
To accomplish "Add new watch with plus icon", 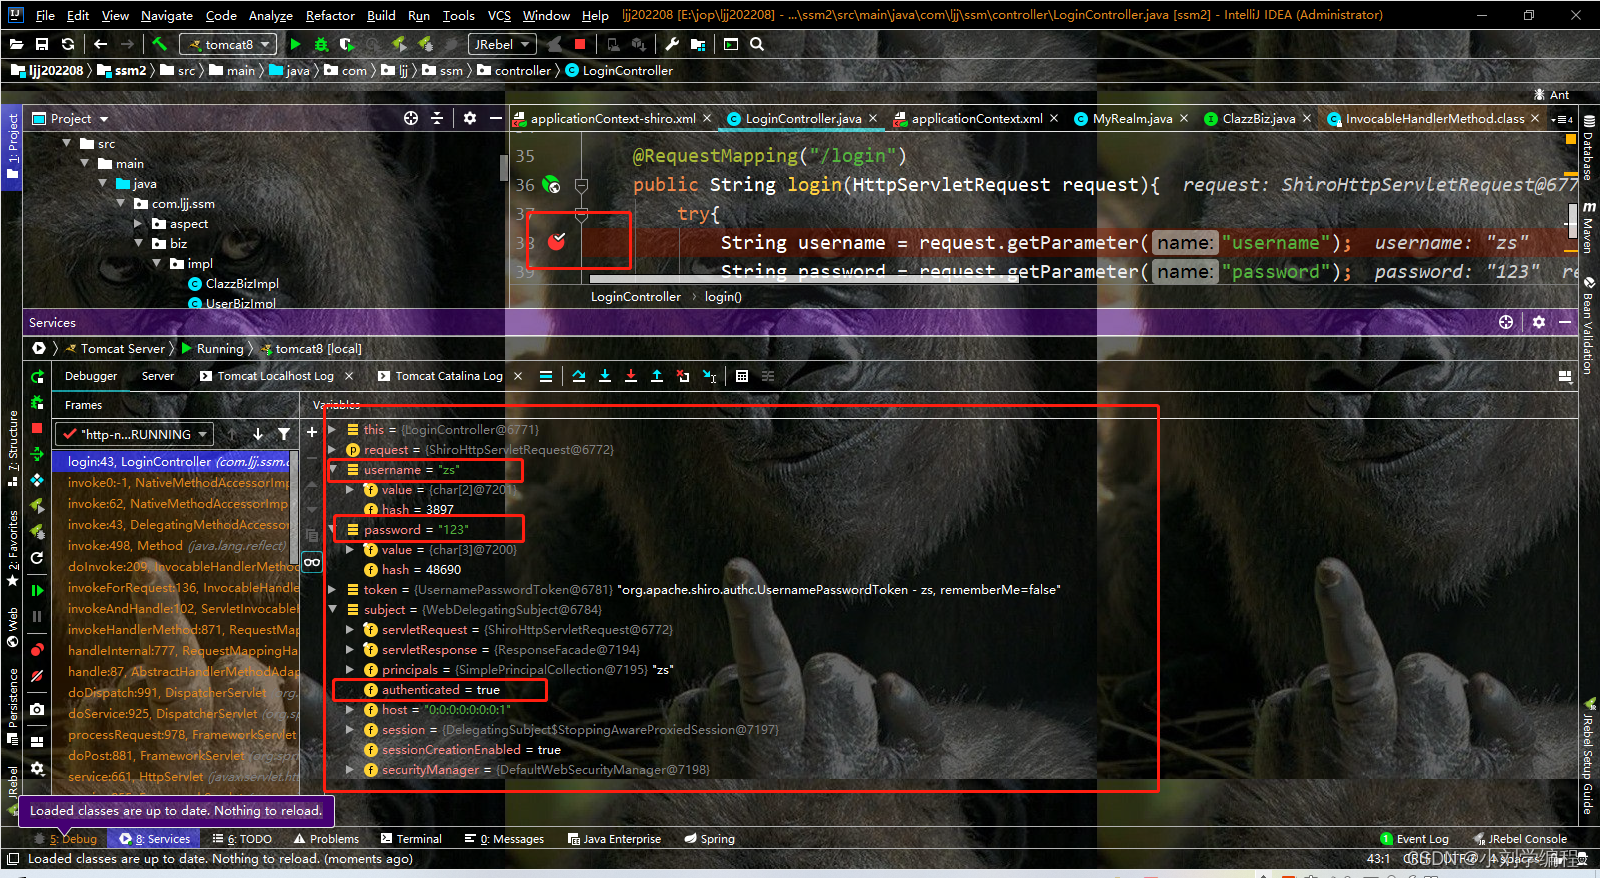I will click(x=312, y=432).
